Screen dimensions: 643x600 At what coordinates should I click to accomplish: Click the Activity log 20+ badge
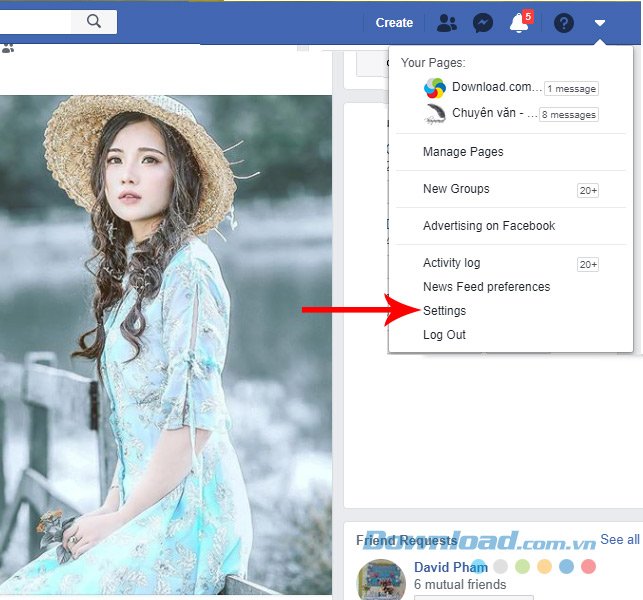tap(588, 264)
